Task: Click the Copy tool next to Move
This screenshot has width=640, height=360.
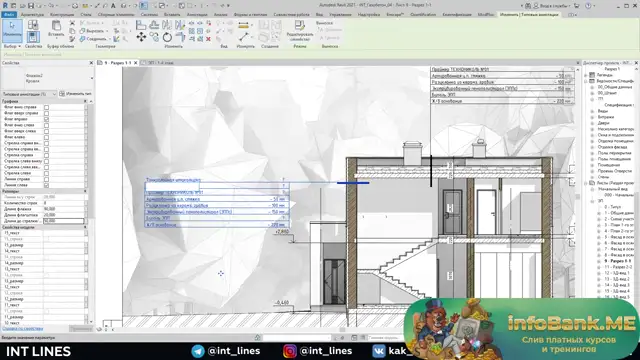Action: click(x=154, y=37)
